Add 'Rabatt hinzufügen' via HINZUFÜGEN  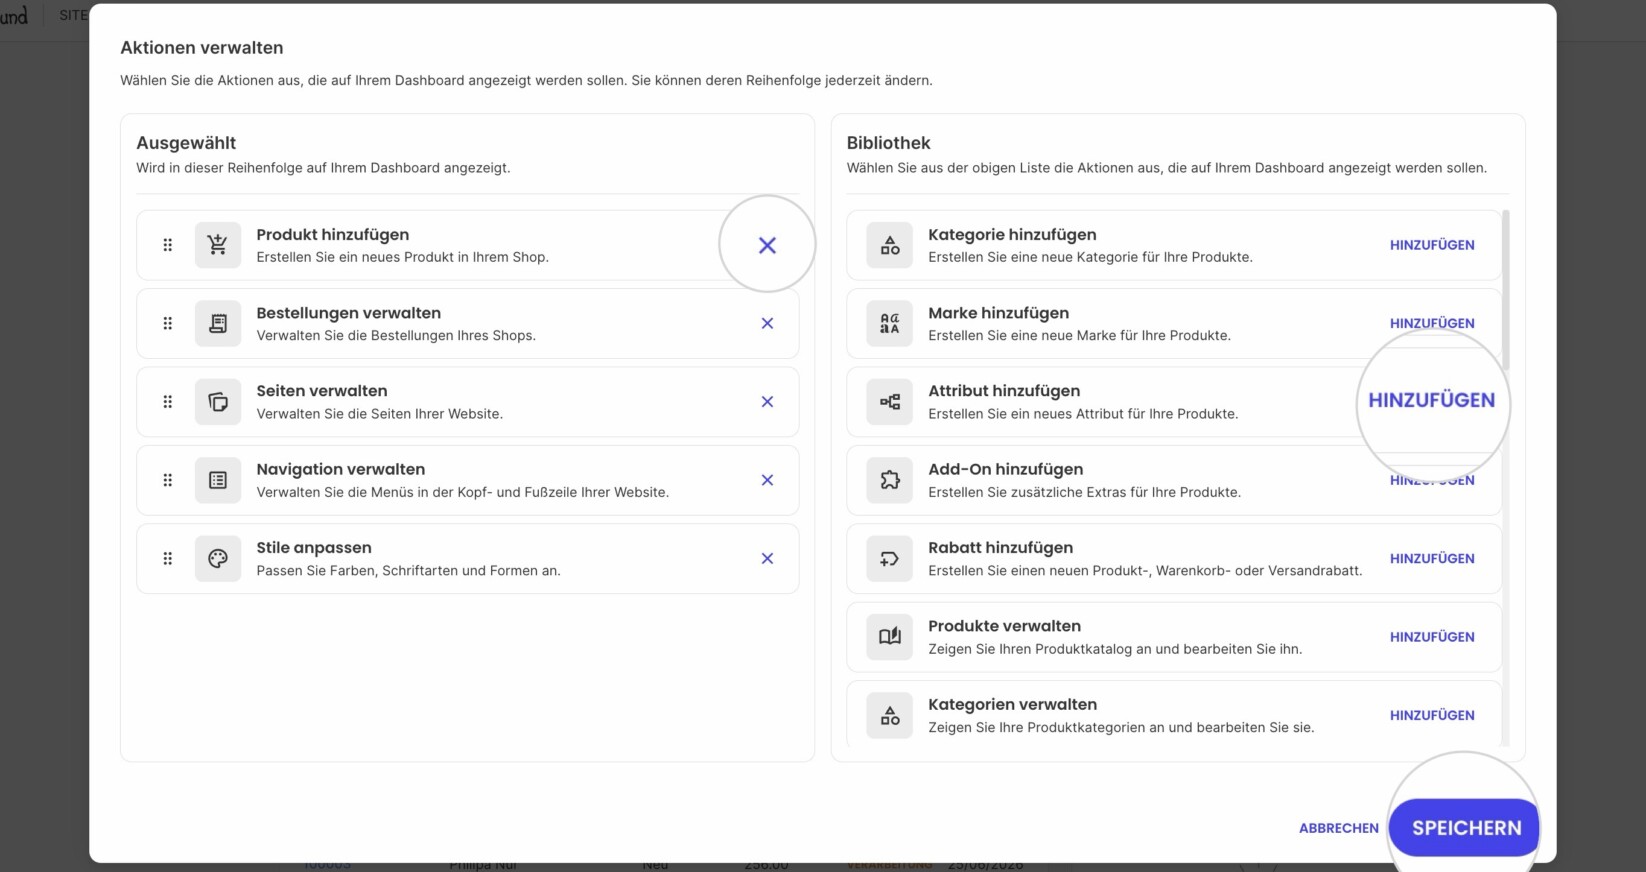tap(1432, 559)
